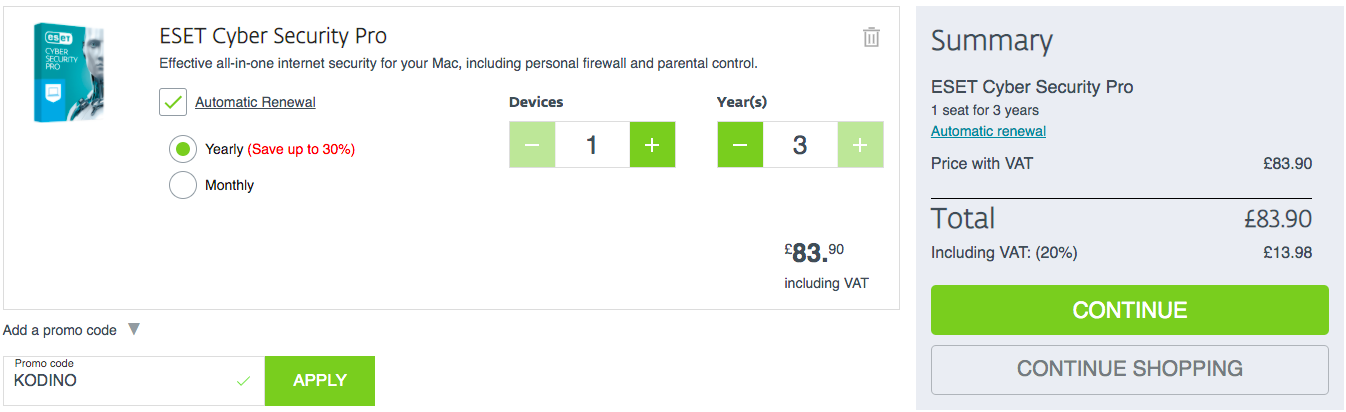Click the green checkmark in the promo field

click(x=242, y=381)
